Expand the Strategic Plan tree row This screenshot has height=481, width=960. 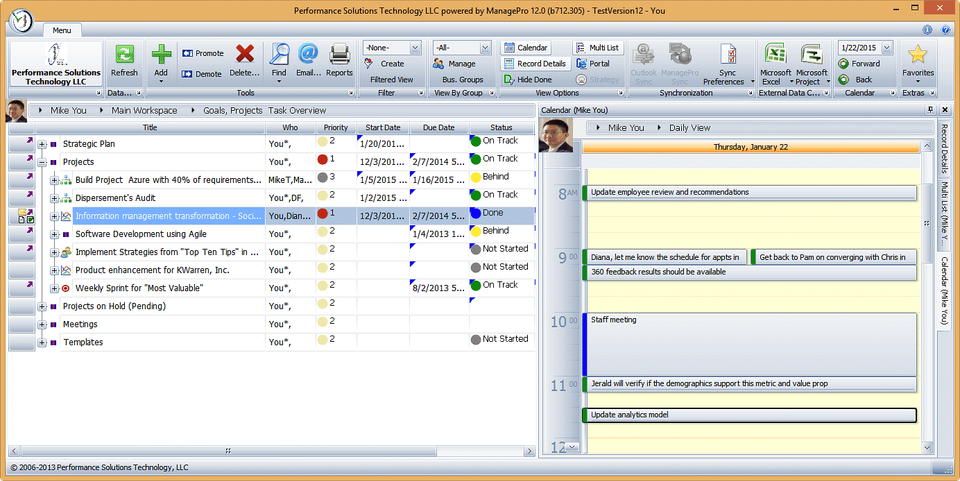point(42,144)
